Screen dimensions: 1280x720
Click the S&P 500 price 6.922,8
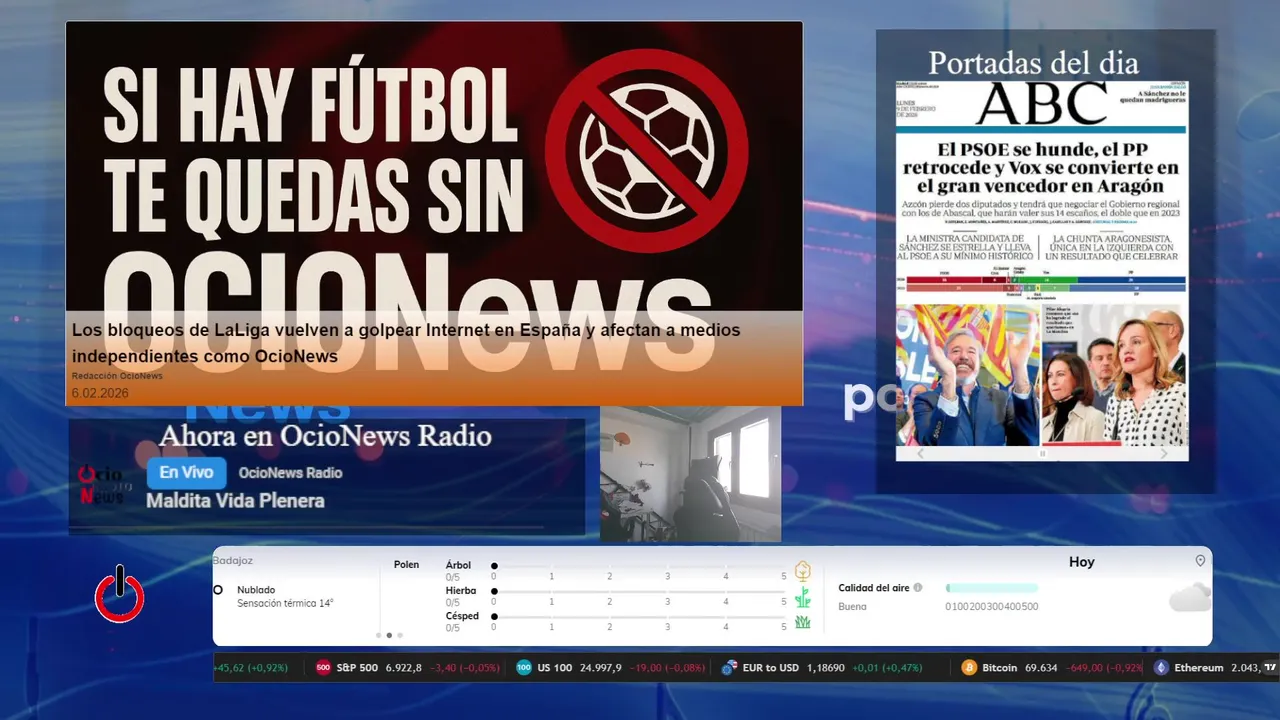coord(403,668)
